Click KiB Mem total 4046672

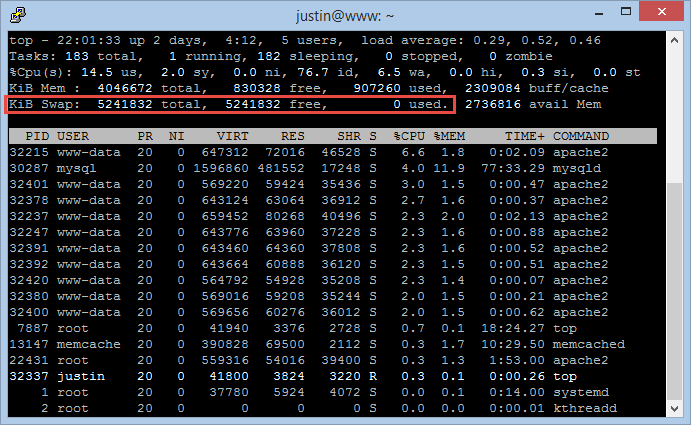point(125,88)
